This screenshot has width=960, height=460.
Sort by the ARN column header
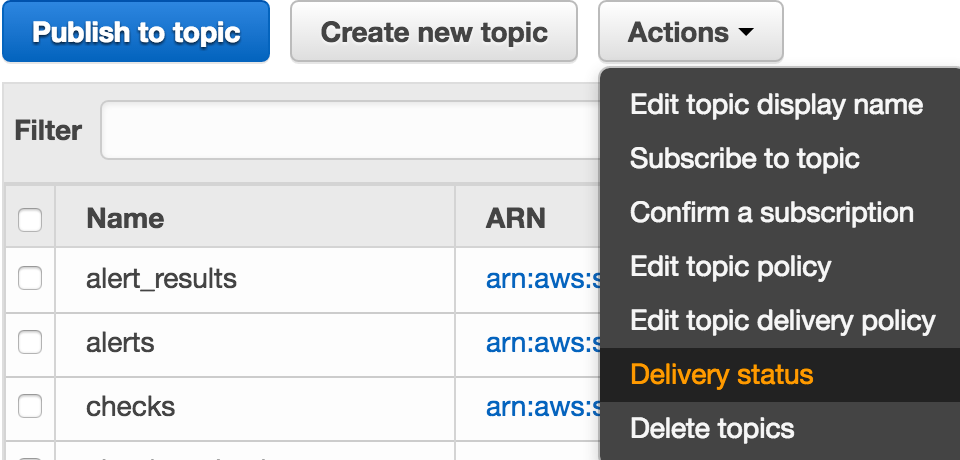coord(516,218)
